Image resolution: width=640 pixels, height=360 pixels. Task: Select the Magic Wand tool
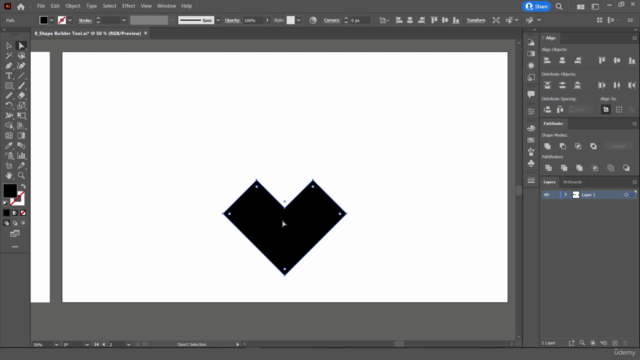click(9, 56)
